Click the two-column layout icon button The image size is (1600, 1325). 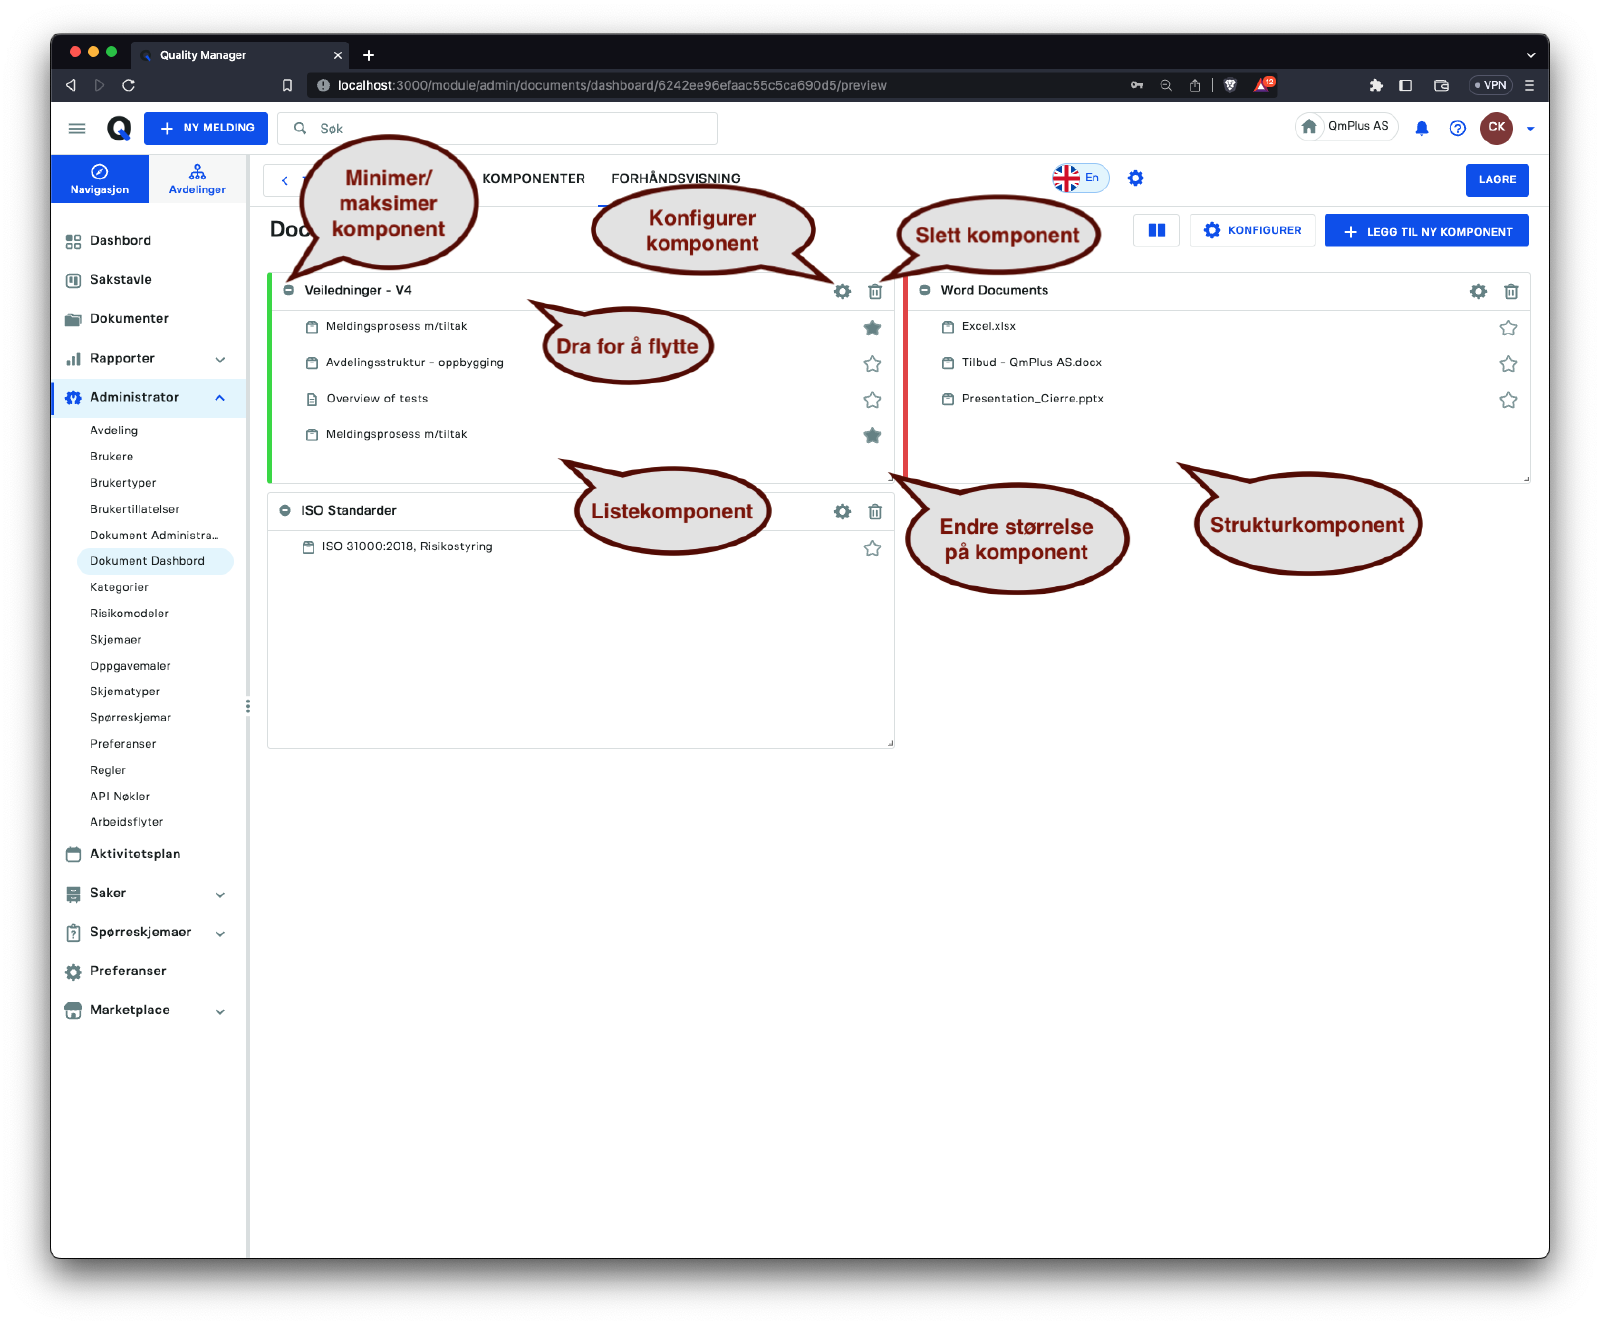click(1157, 231)
